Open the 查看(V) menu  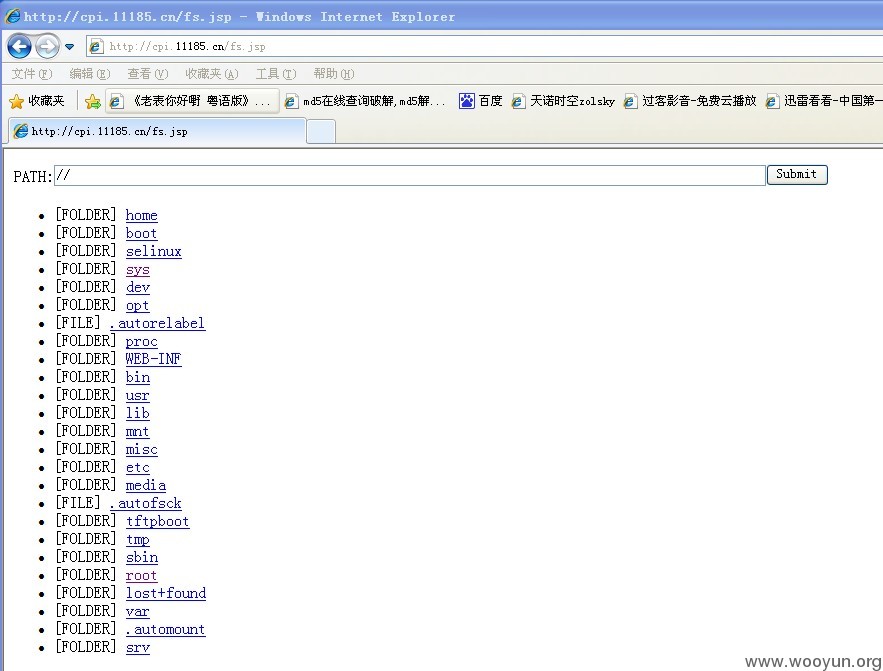tap(148, 74)
